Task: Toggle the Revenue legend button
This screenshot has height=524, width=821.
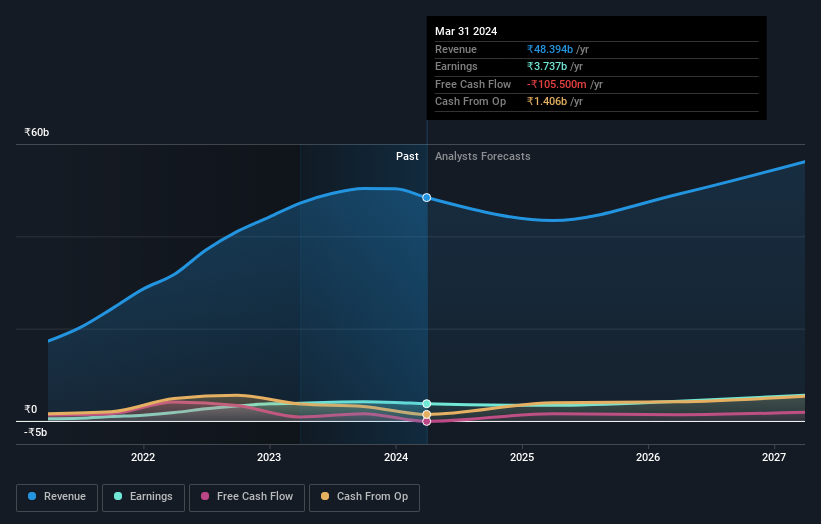Action: pyautogui.click(x=57, y=497)
